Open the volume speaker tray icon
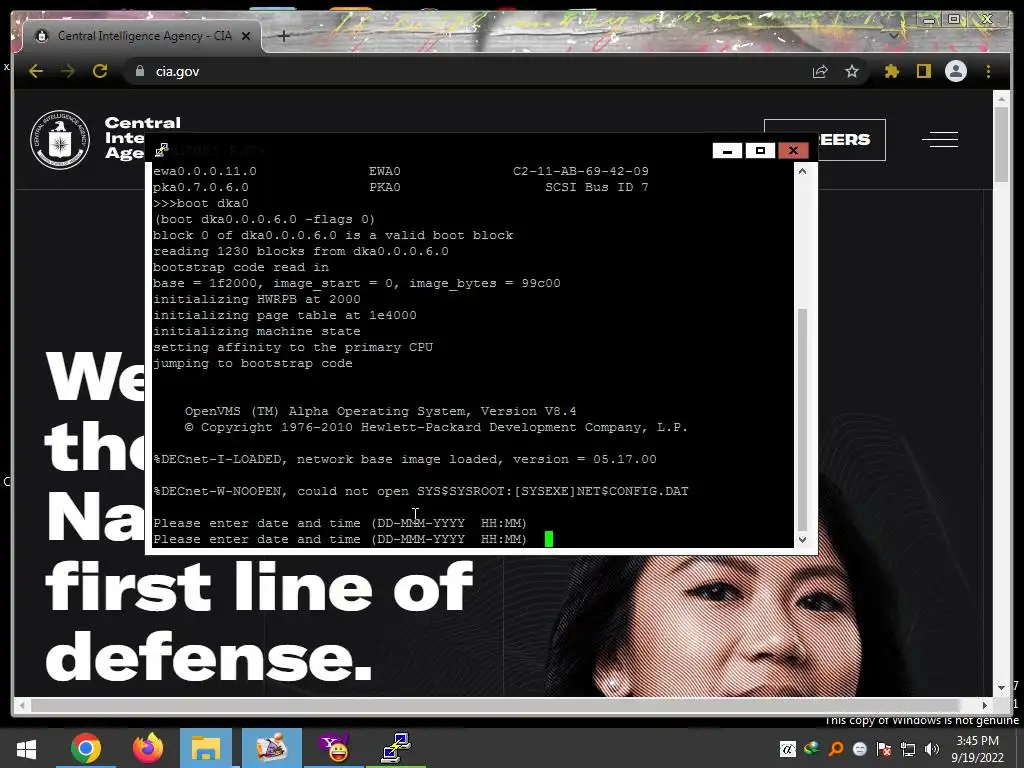 coord(932,749)
